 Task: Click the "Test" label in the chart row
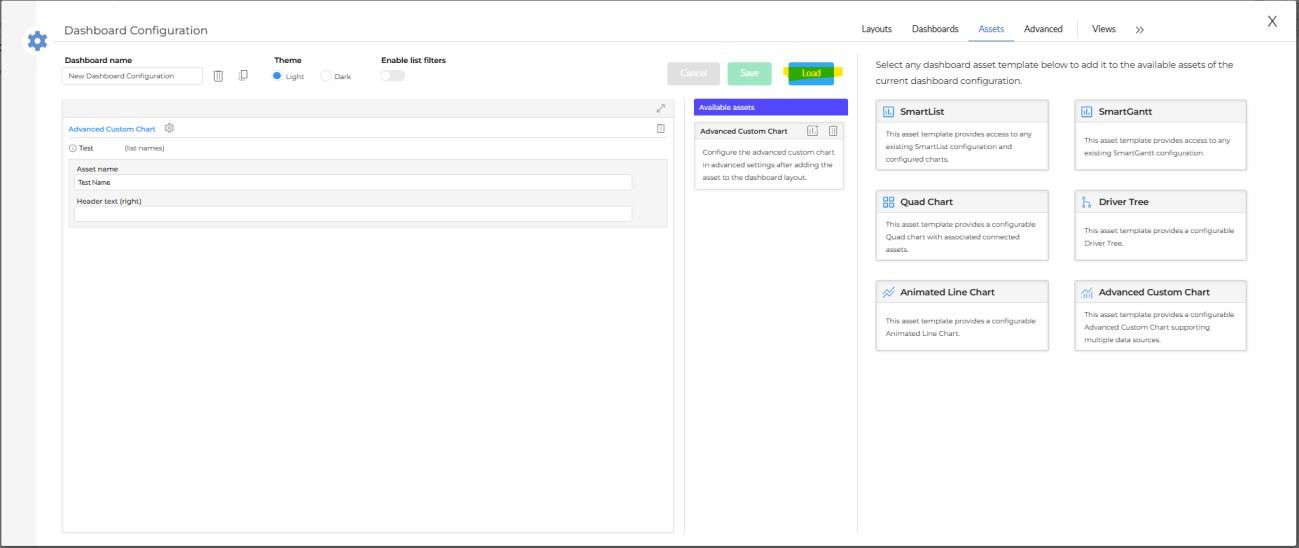tap(86, 148)
